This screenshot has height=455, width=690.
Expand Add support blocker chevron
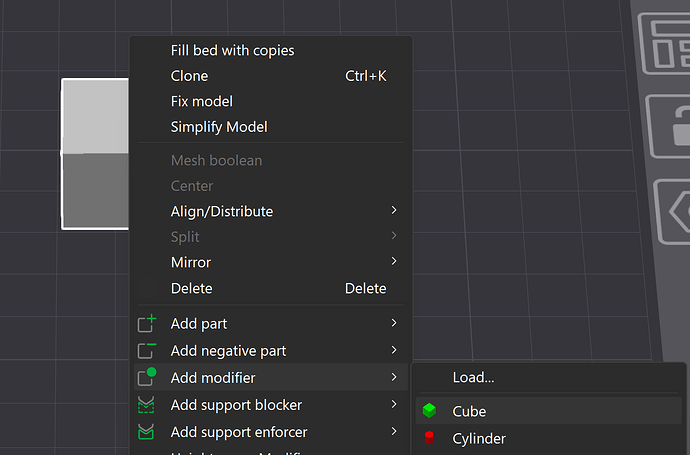394,404
